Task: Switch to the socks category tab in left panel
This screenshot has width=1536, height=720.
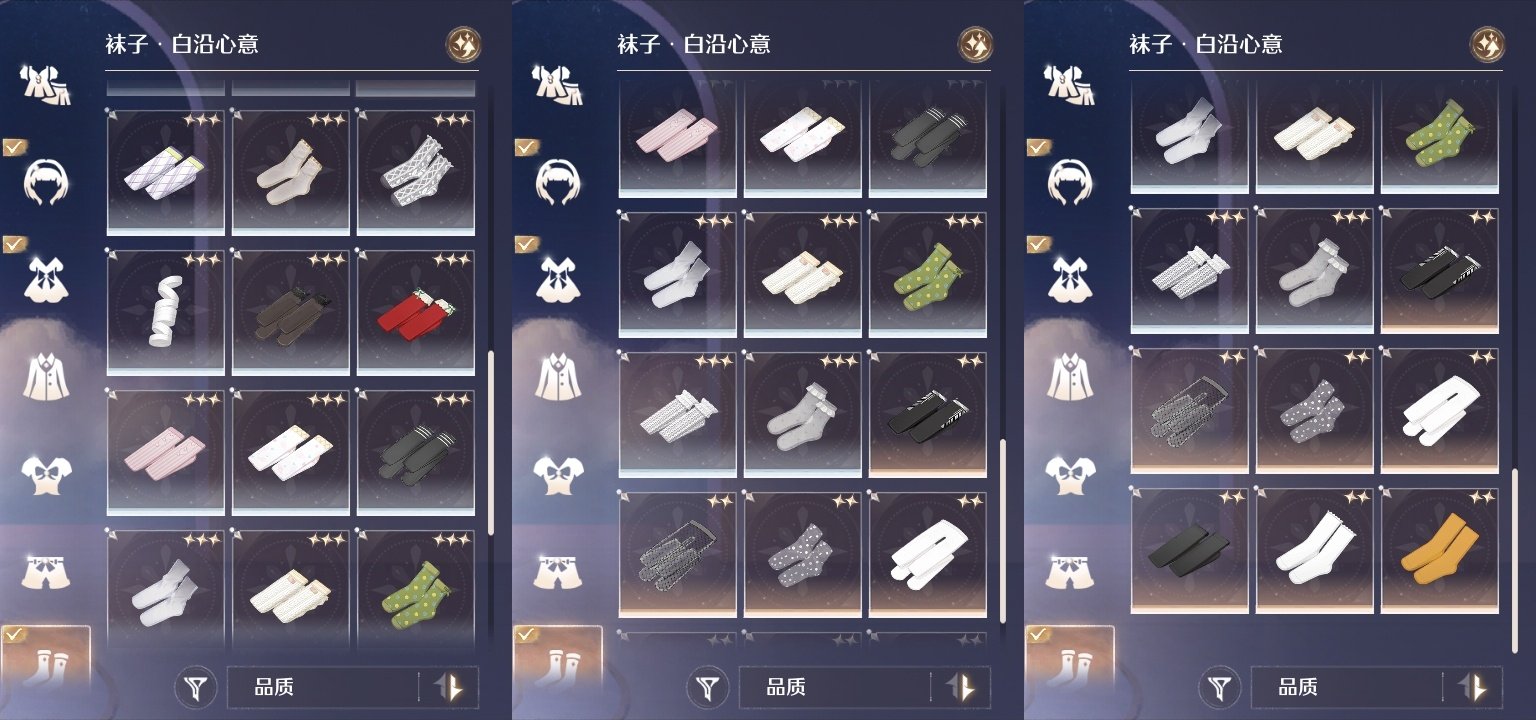Action: (45, 658)
